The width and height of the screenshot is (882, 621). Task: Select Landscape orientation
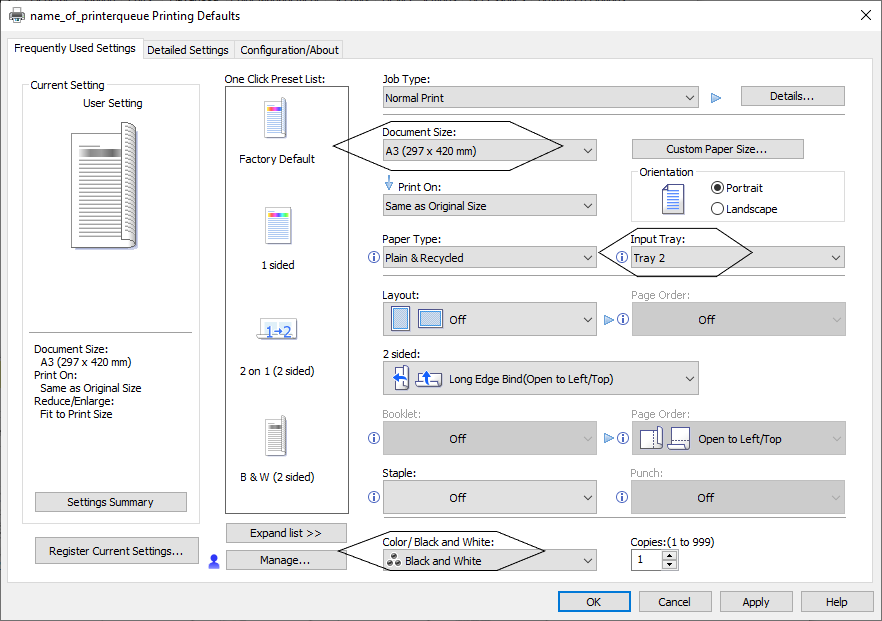pyautogui.click(x=718, y=209)
